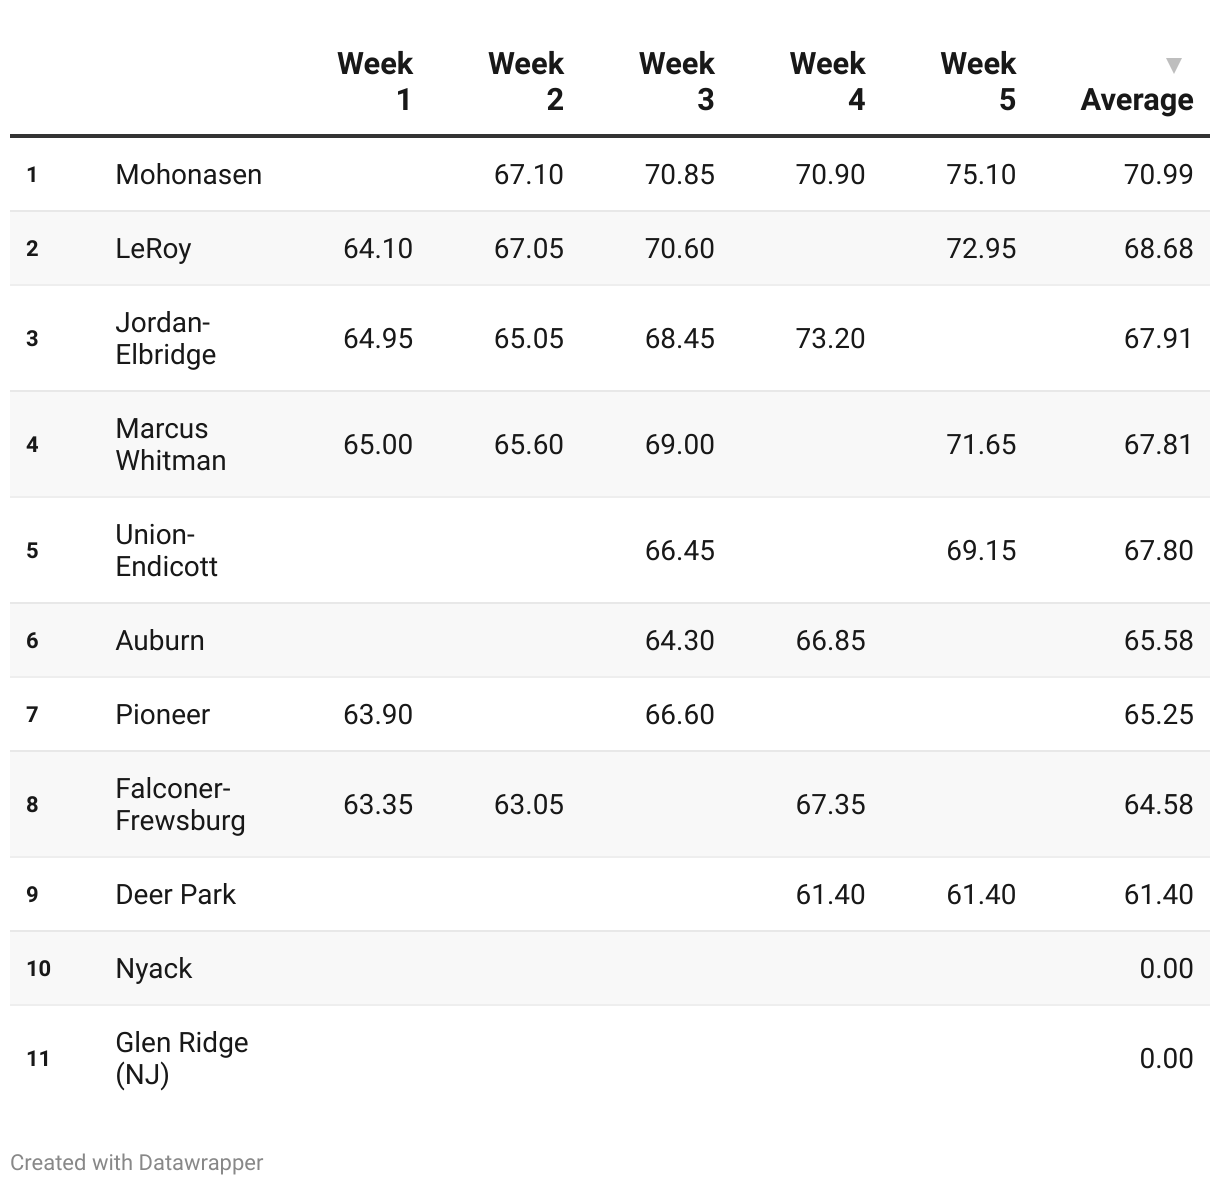This screenshot has height=1186, width=1220.
Task: Select the Falconer-Frewsburg row label
Action: [180, 804]
